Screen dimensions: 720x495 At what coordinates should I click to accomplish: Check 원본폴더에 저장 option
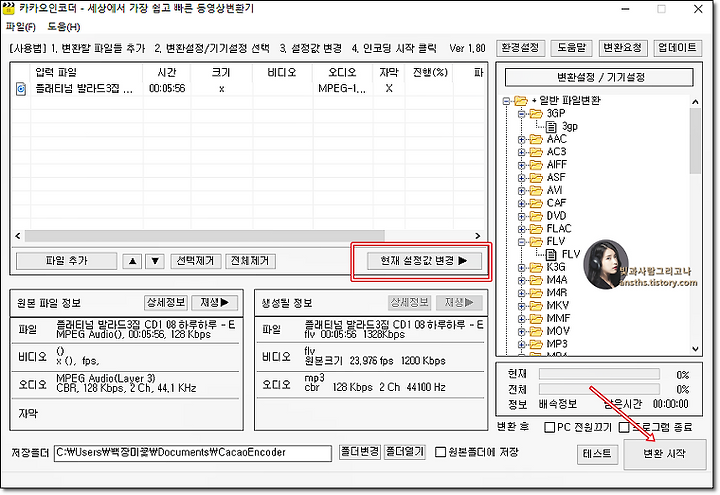(440, 452)
